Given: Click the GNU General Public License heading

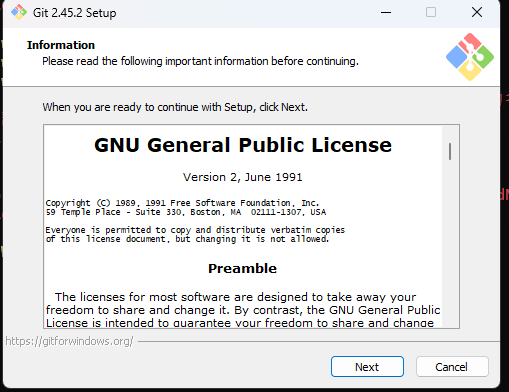Looking at the screenshot, I should pyautogui.click(x=243, y=145).
